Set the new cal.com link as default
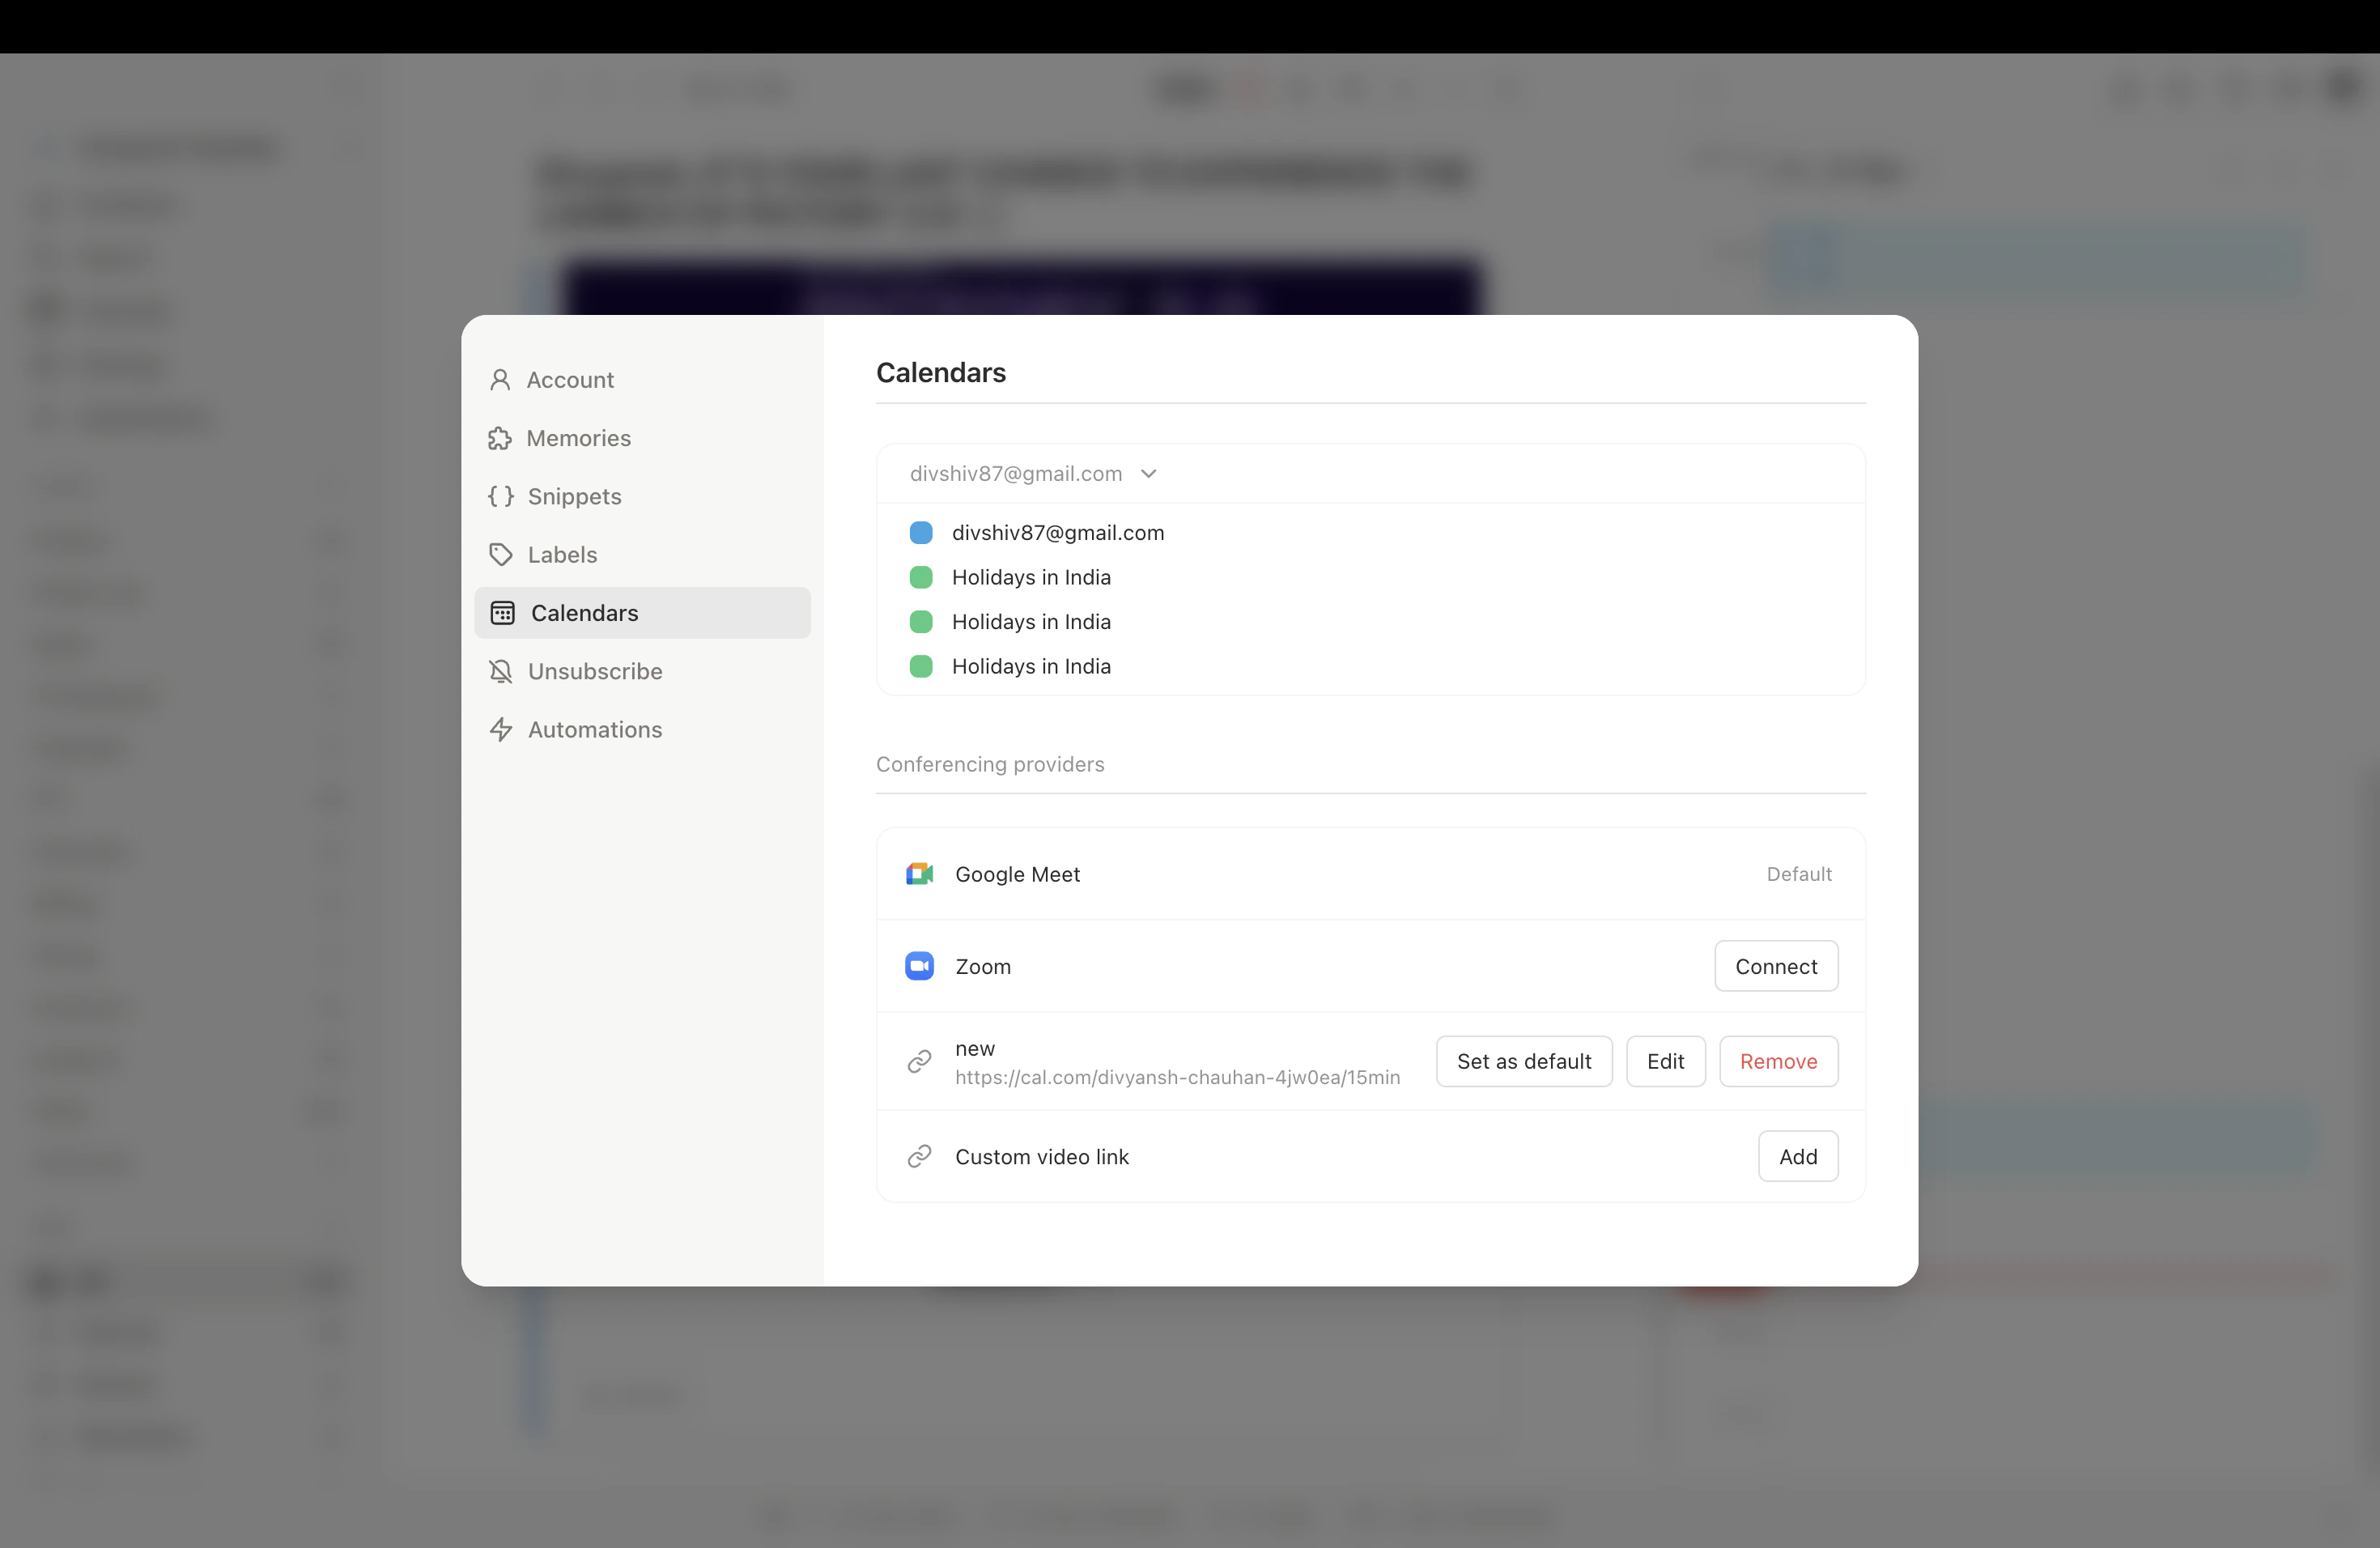Screen dimensions: 2380x1548 pos(1523,1061)
